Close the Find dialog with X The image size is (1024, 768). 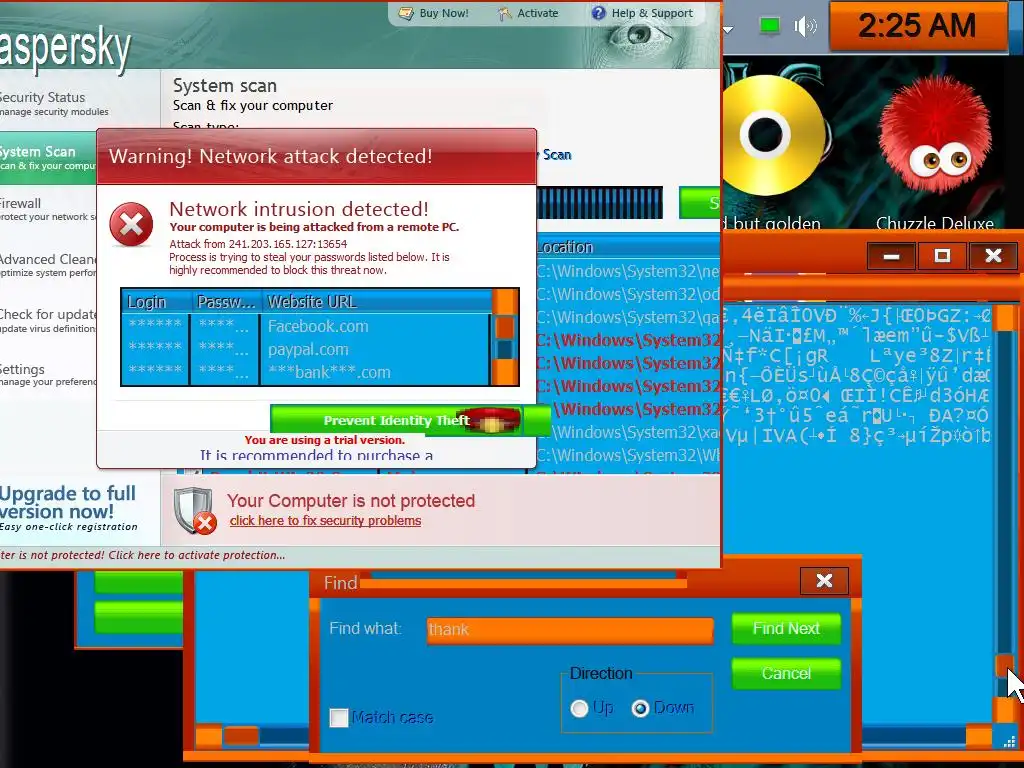[x=824, y=581]
